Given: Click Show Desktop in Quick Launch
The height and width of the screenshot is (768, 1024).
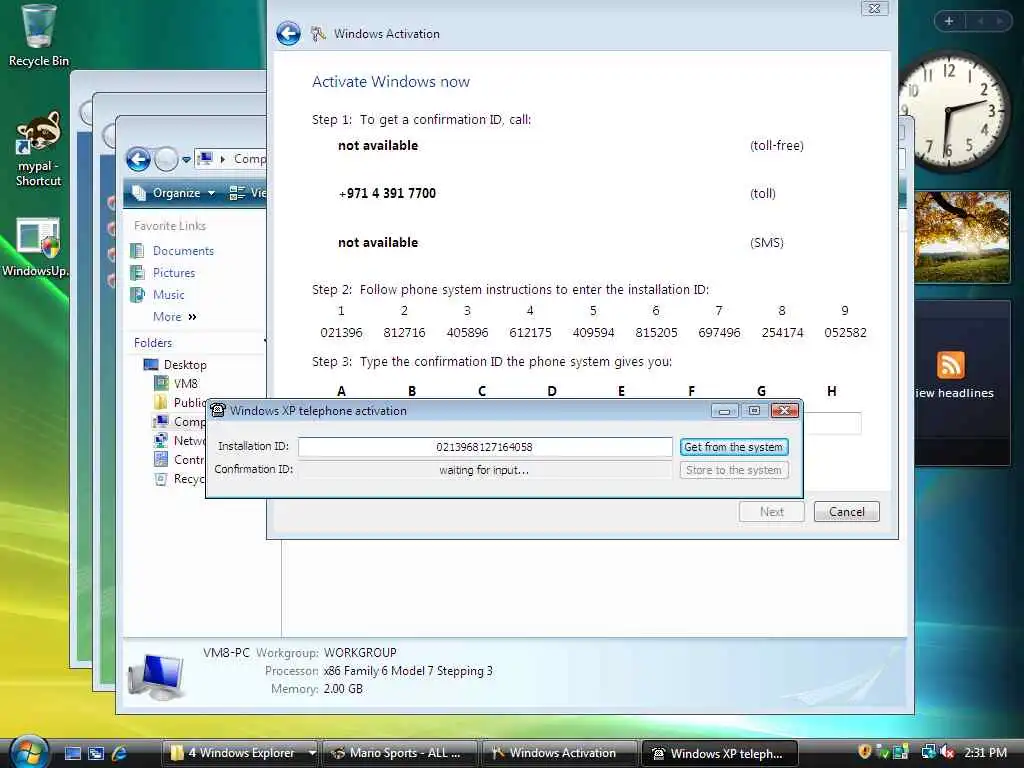Looking at the screenshot, I should [x=73, y=753].
